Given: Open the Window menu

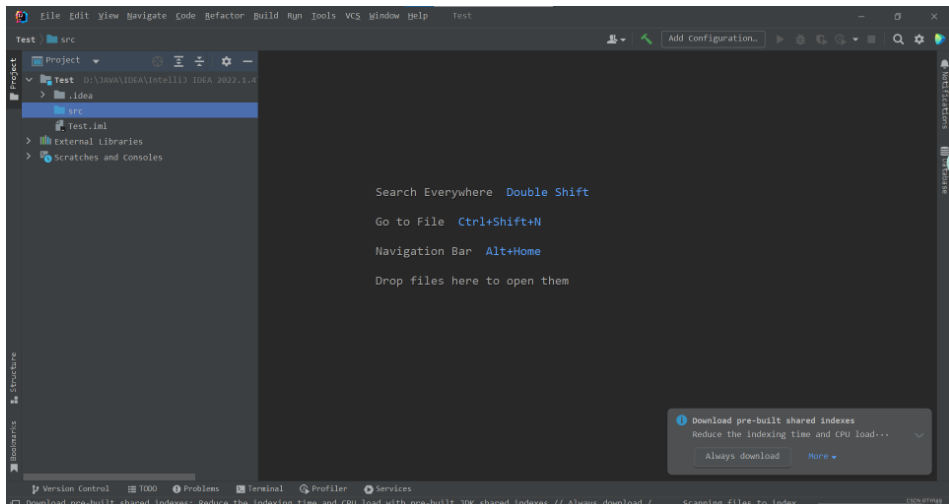Looking at the screenshot, I should pyautogui.click(x=384, y=16).
